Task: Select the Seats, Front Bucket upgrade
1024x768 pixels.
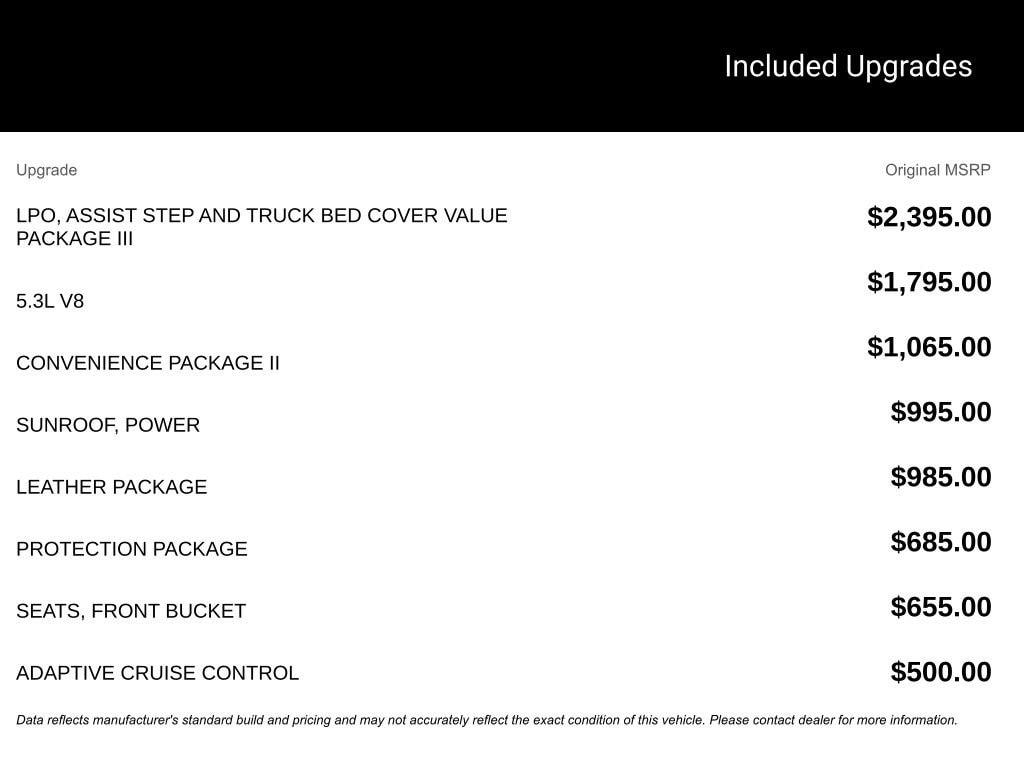Action: pyautogui.click(x=131, y=611)
